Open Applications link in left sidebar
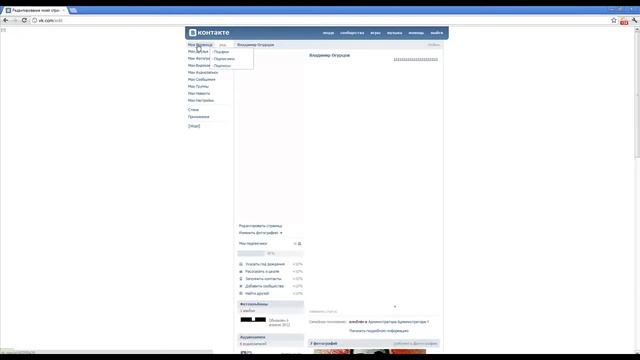 (x=199, y=117)
